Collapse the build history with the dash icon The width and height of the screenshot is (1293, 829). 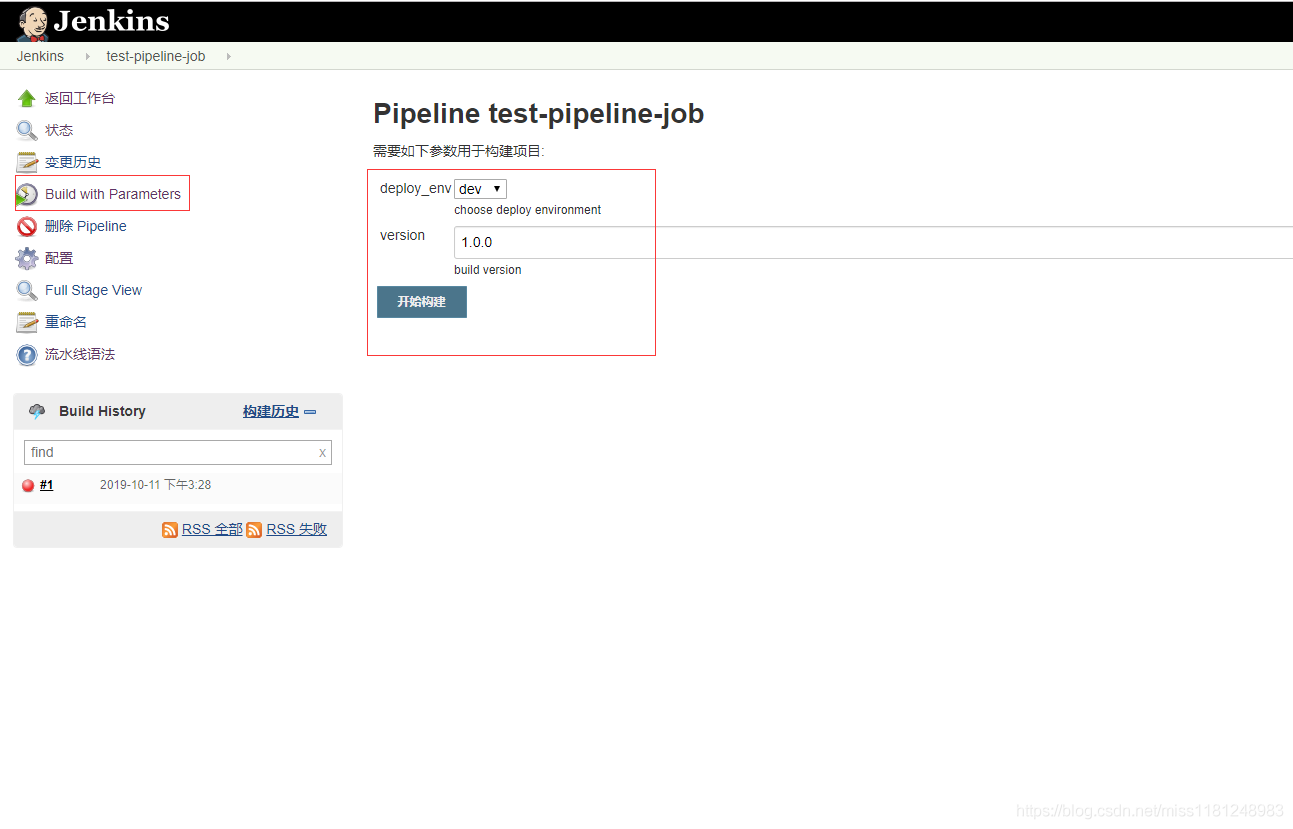pos(310,412)
